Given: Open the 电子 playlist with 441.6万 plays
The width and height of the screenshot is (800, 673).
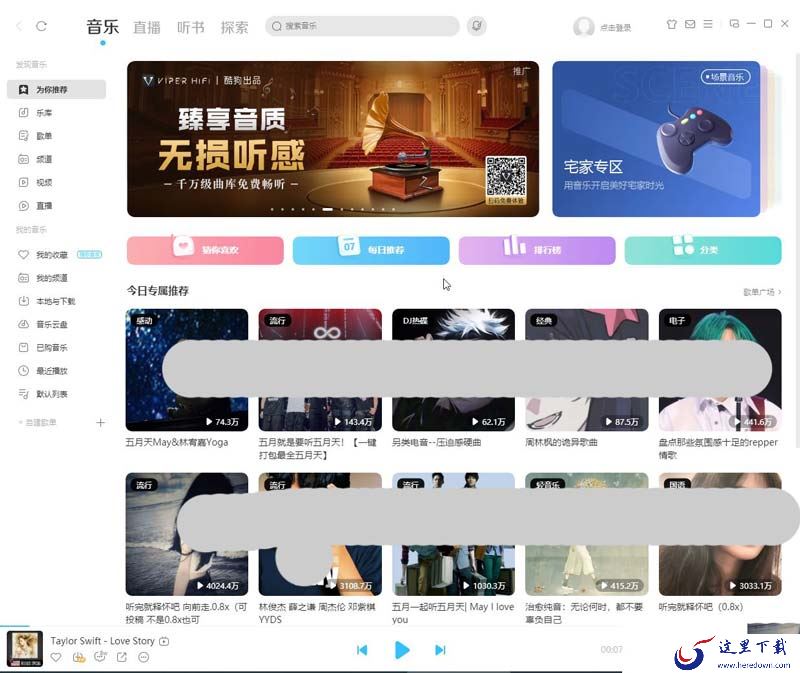Looking at the screenshot, I should 720,370.
